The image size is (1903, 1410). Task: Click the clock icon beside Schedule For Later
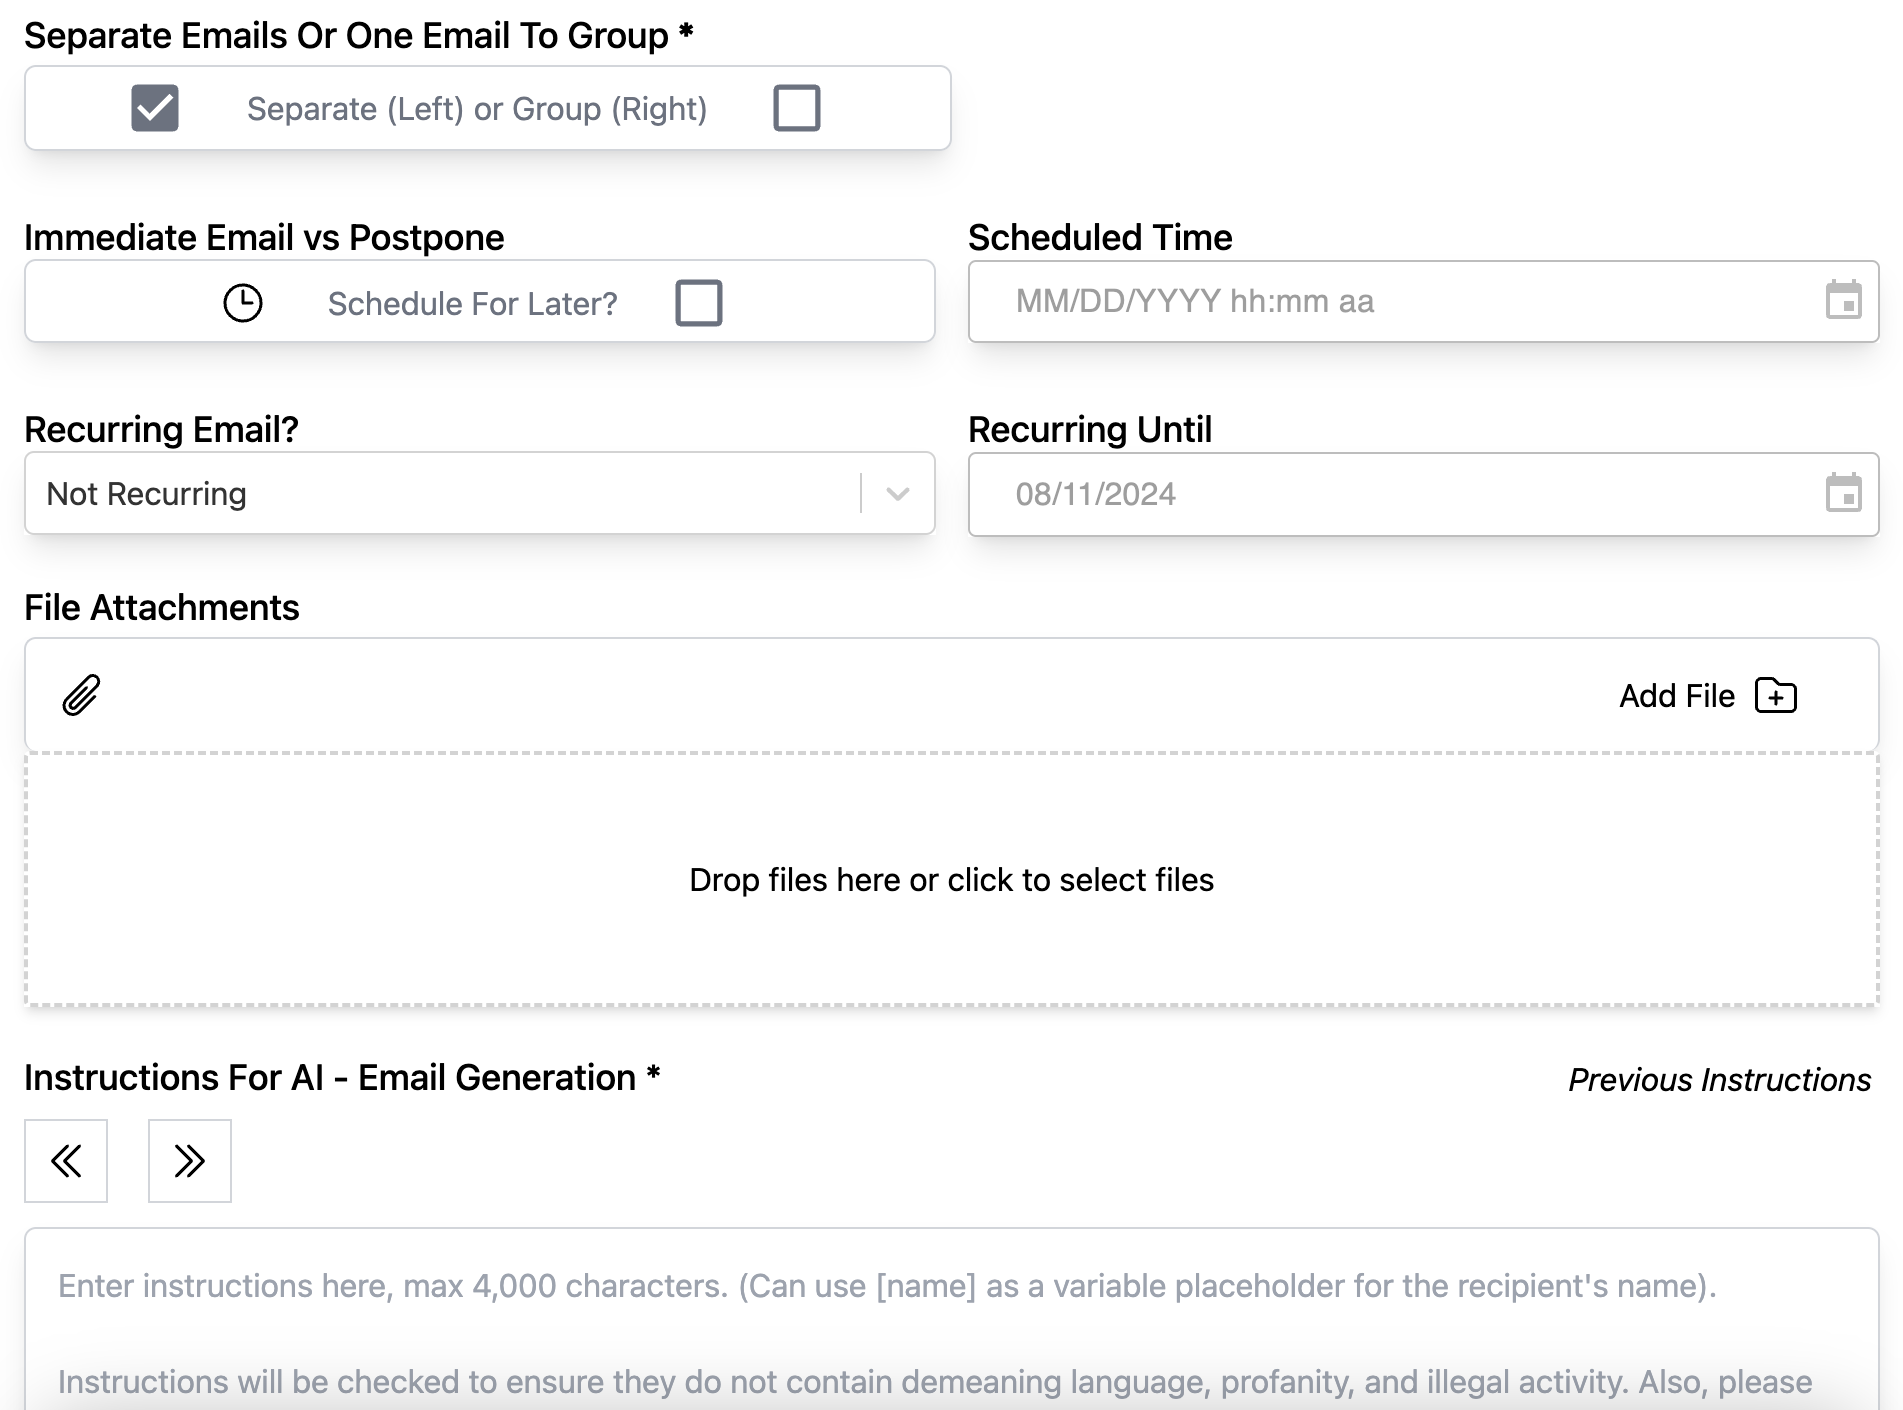[242, 302]
